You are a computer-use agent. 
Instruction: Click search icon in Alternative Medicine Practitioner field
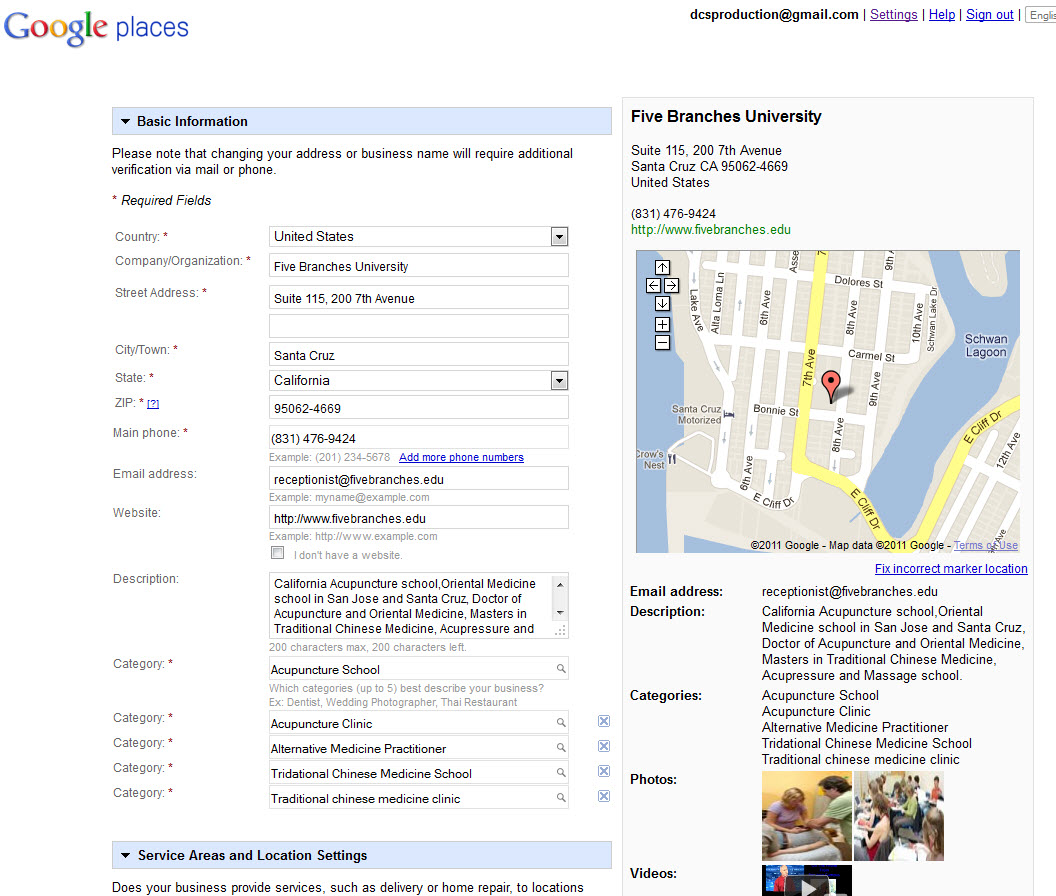coord(561,747)
